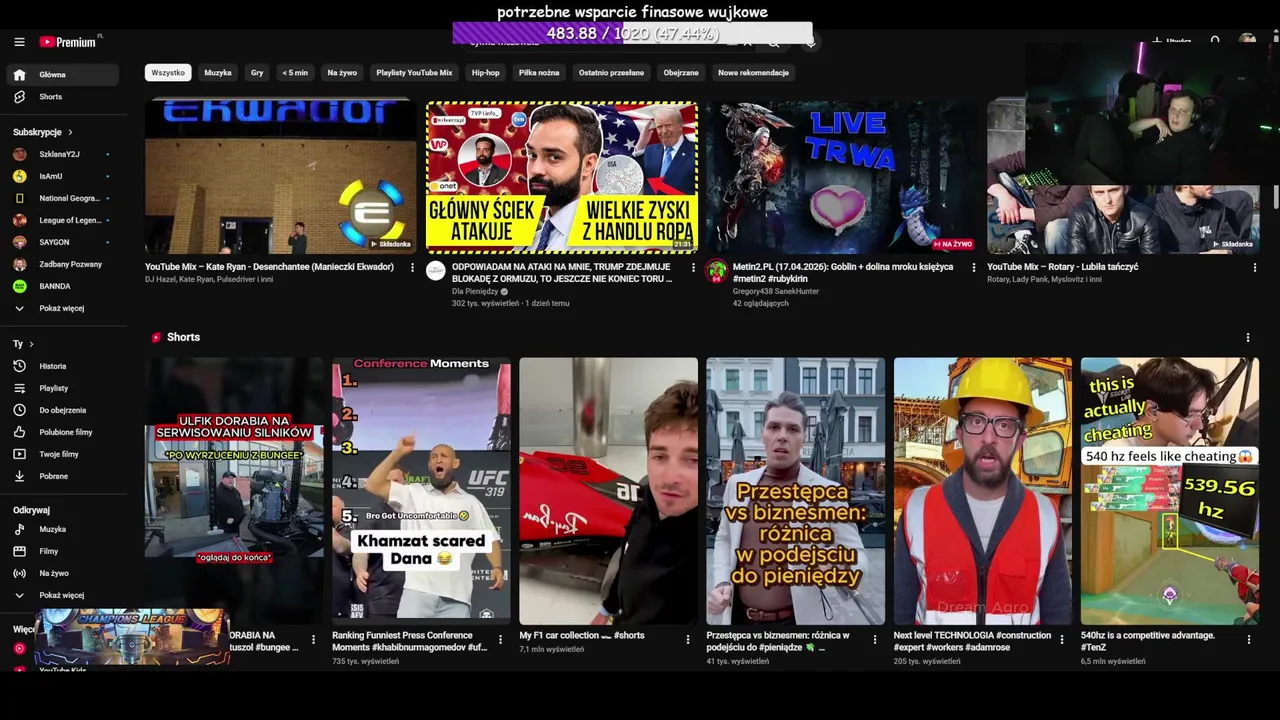Open Na żywo under Odkrywaj
Screen dimensions: 1280x720
tap(63, 573)
